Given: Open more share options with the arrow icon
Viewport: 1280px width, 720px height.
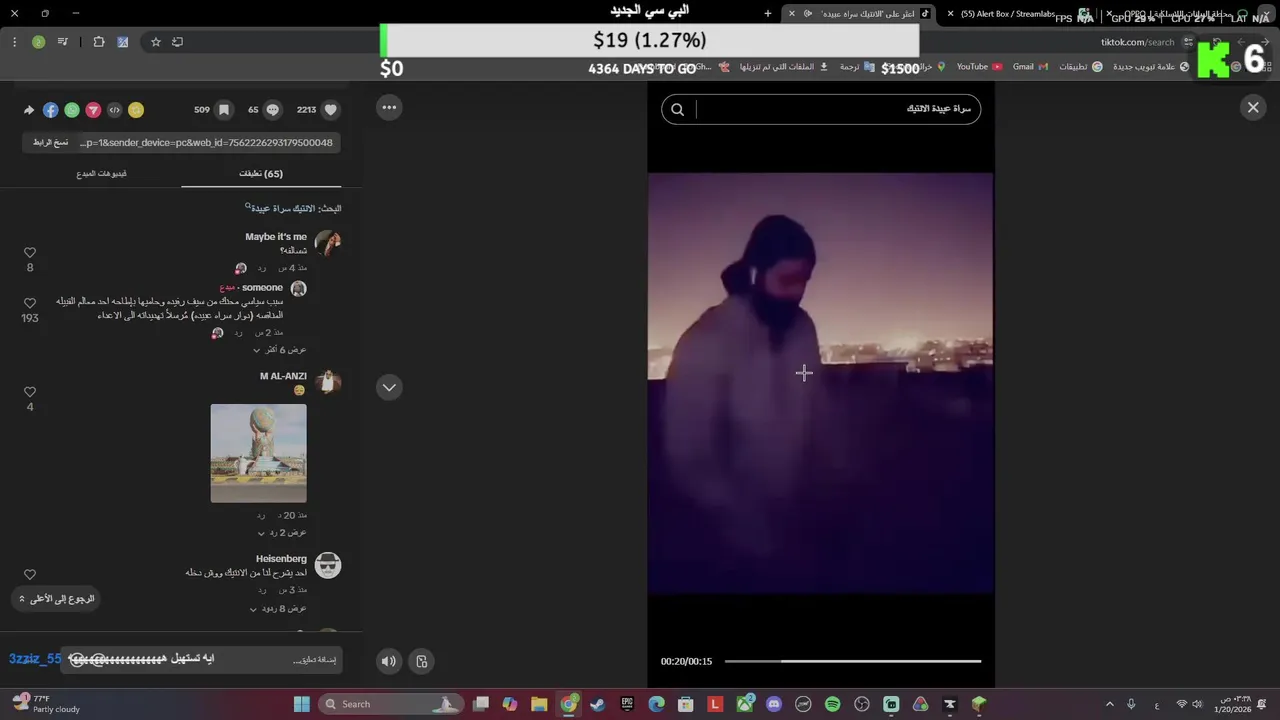Looking at the screenshot, I should [29, 110].
